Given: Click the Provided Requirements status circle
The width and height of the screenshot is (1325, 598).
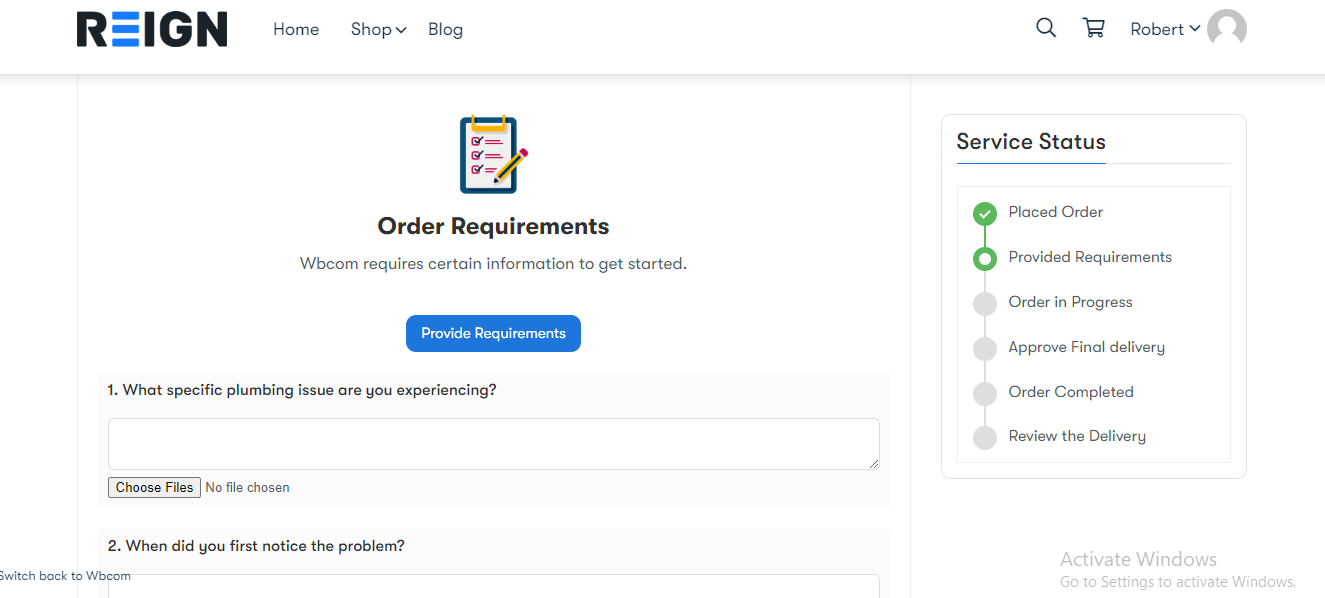Looking at the screenshot, I should click(x=985, y=258).
